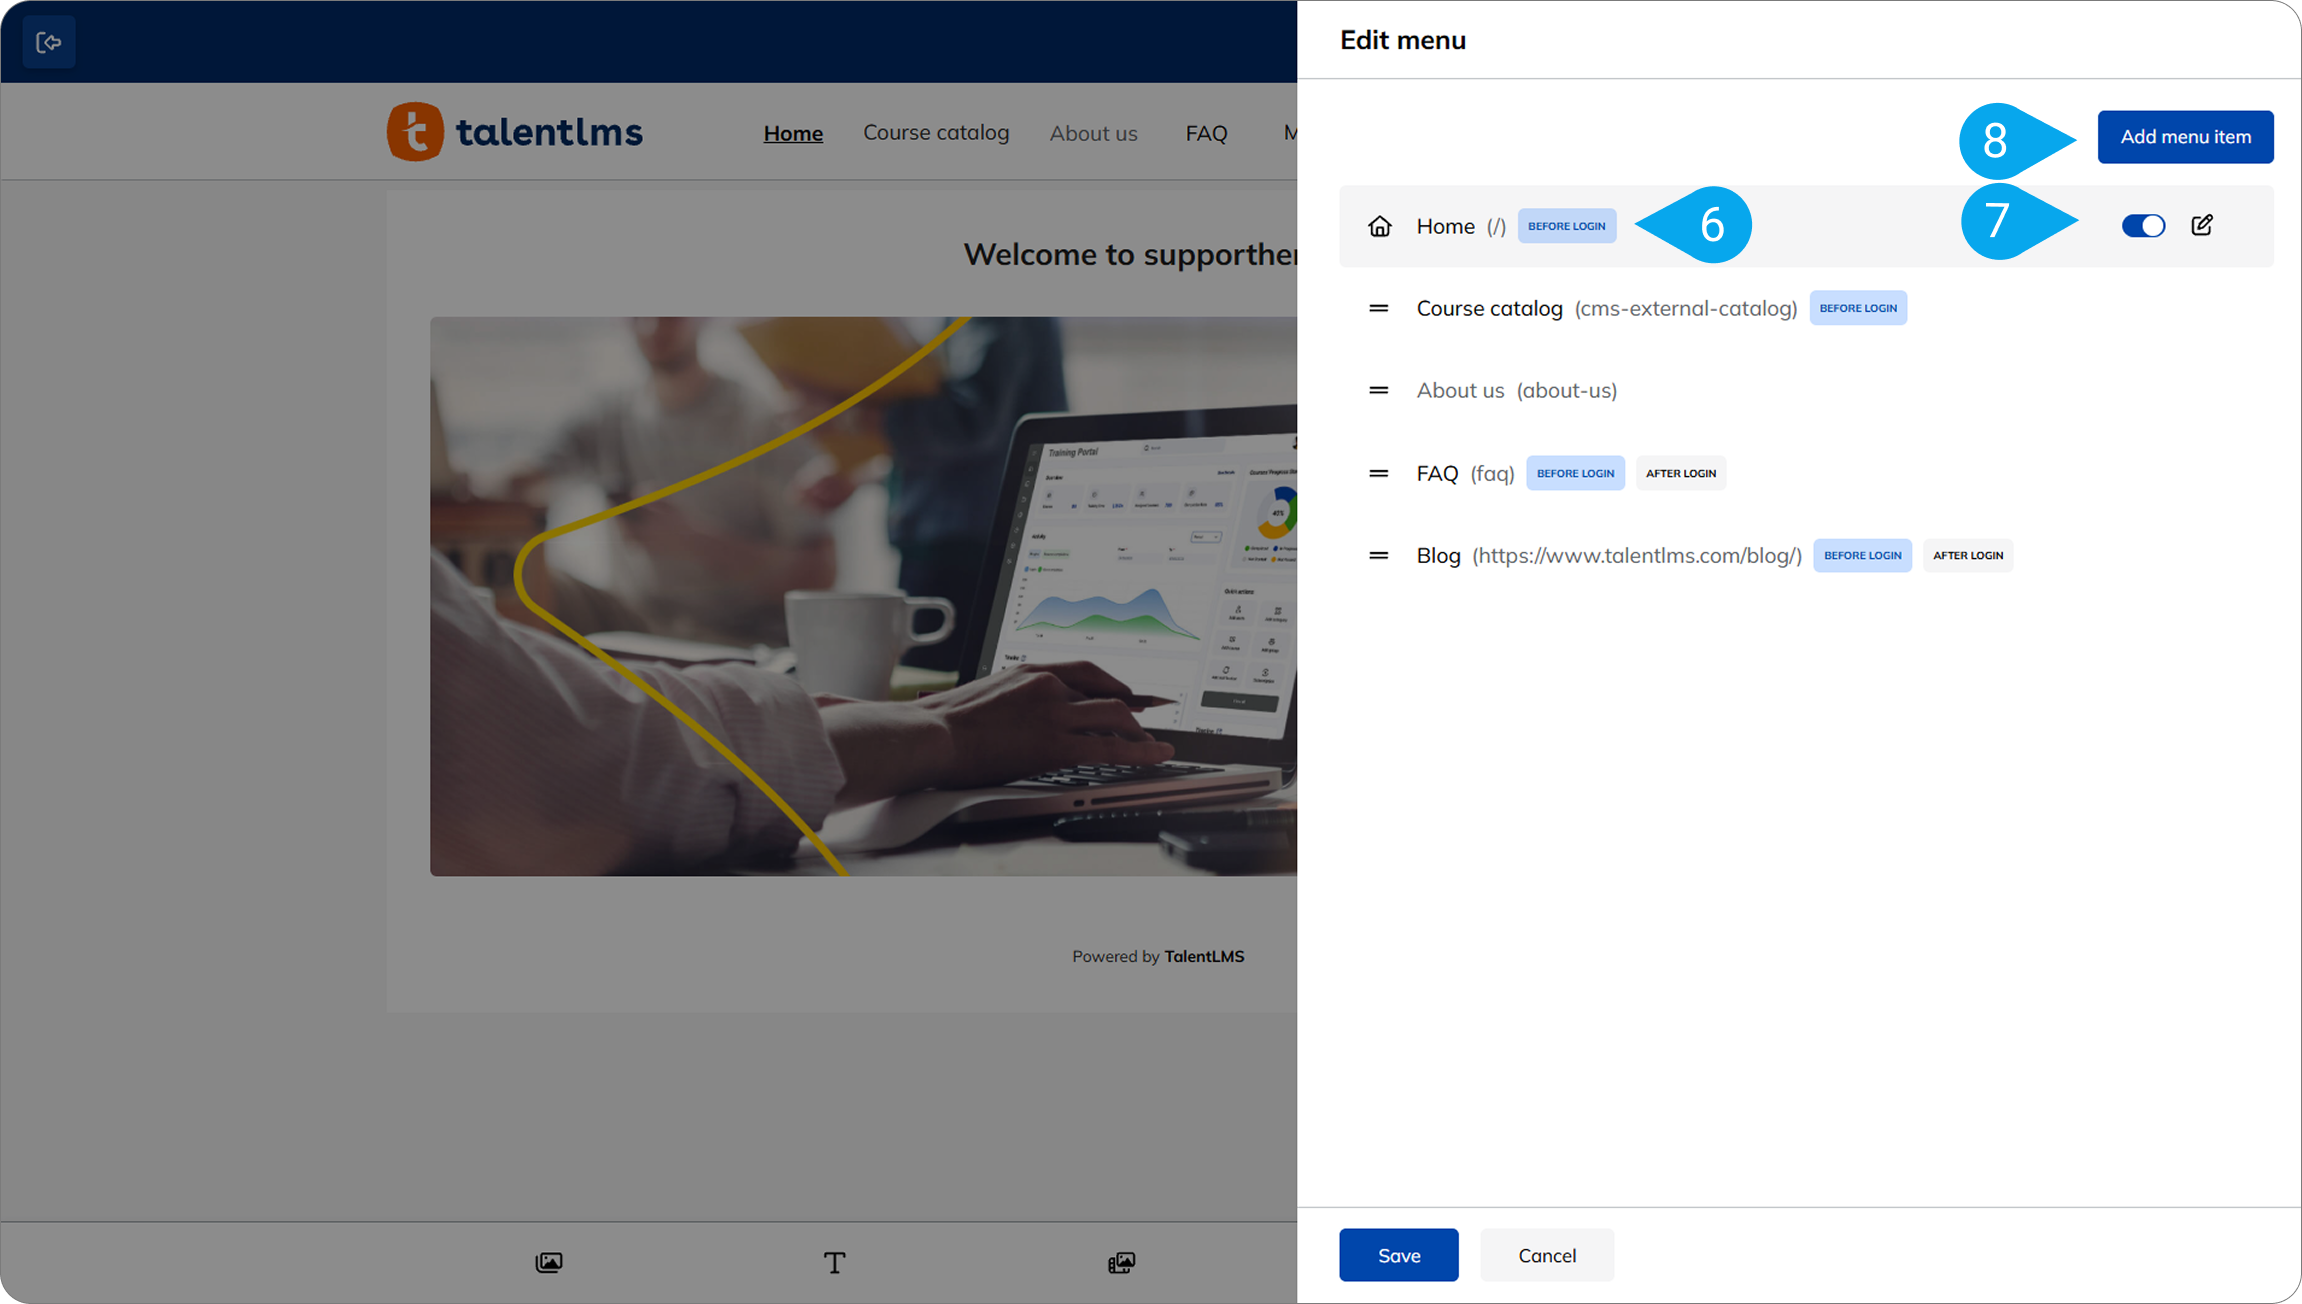Click the About us drag handle
The height and width of the screenshot is (1304, 2302).
[x=1379, y=390]
